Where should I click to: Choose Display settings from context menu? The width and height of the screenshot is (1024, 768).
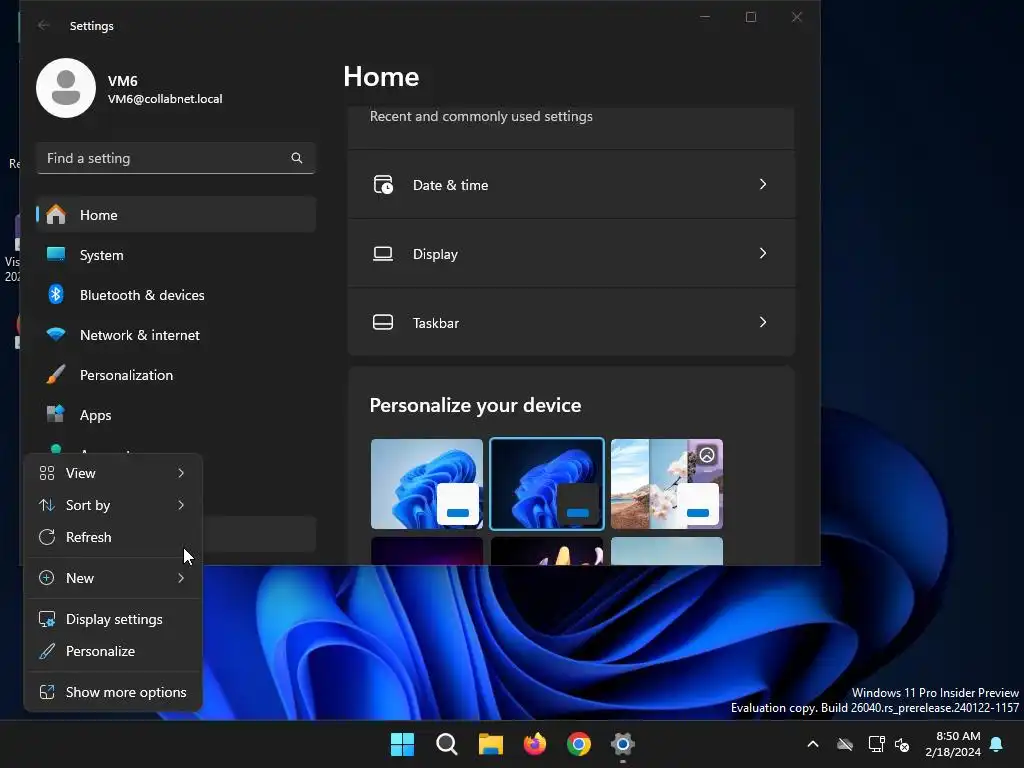point(112,619)
